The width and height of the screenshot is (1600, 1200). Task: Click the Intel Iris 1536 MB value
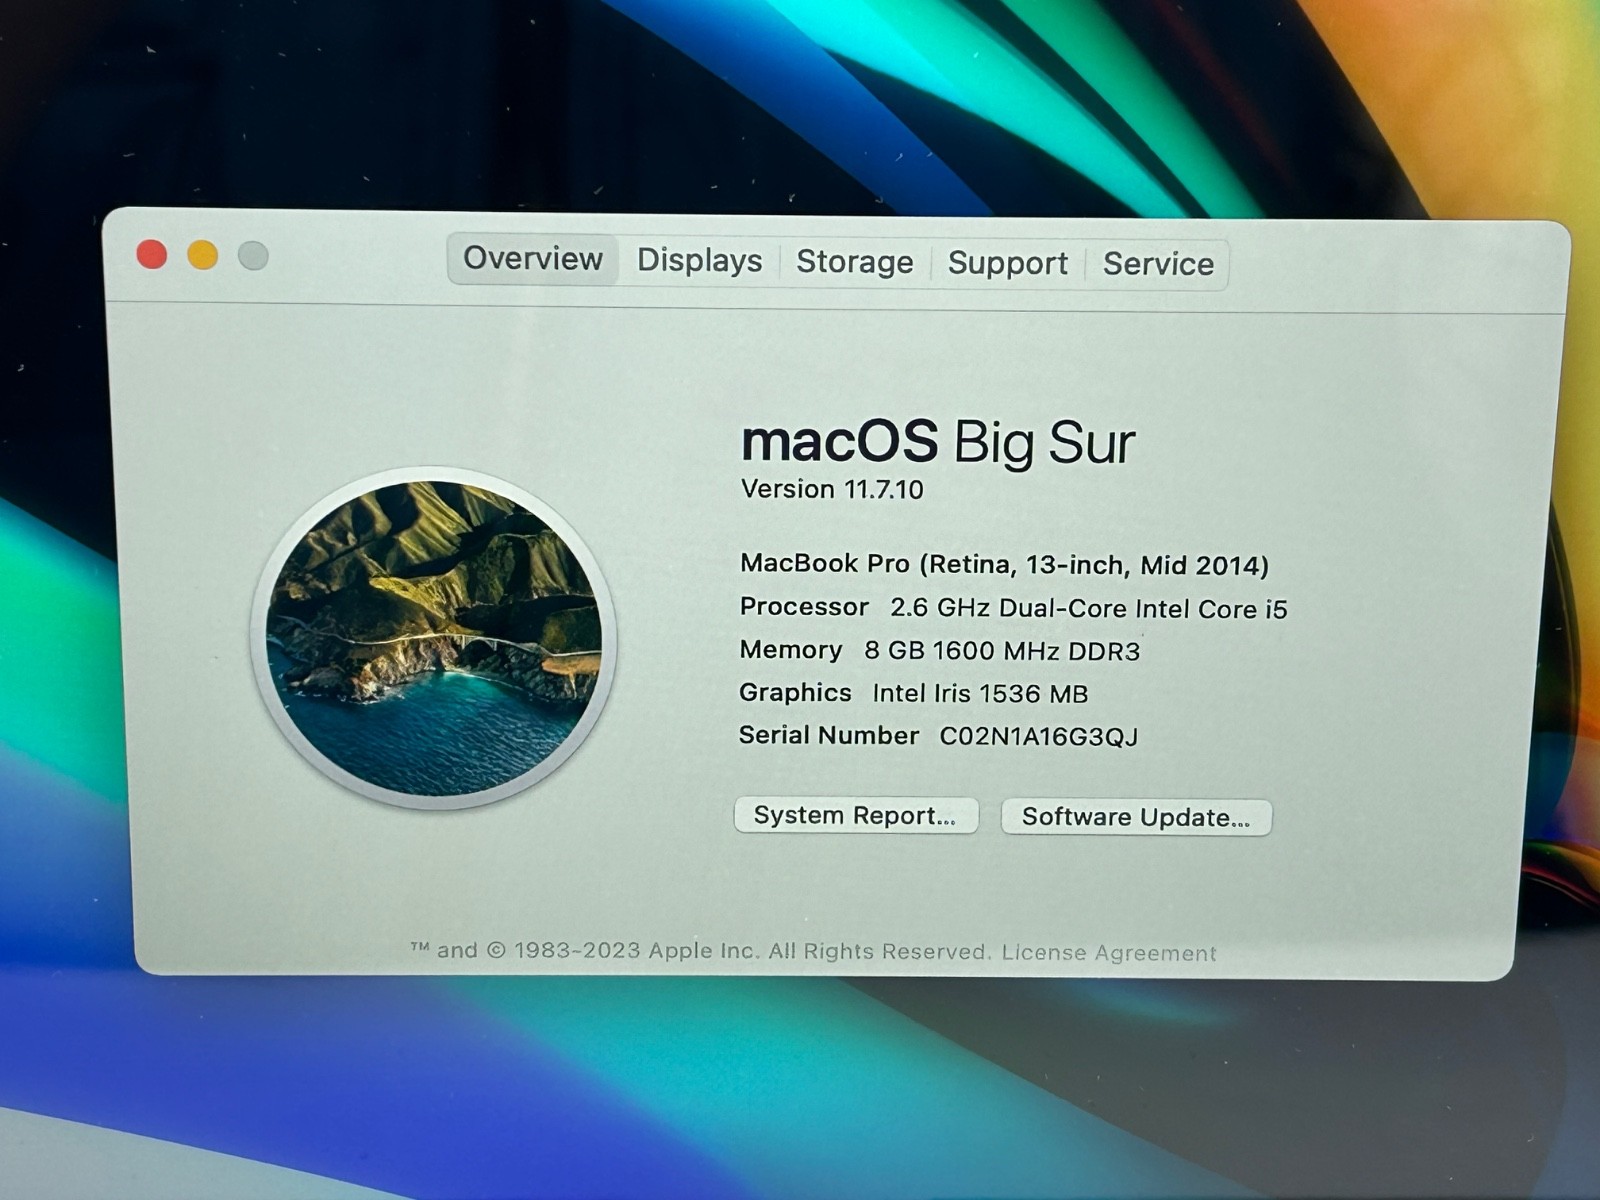tap(980, 694)
